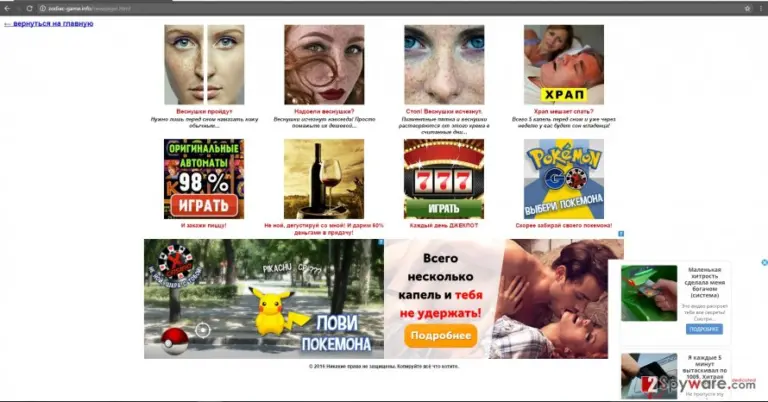Image resolution: width=768 pixels, height=402 pixels.
Task: Click 'Стоп! Веснушки исчезнут' headline link
Action: coord(444,112)
